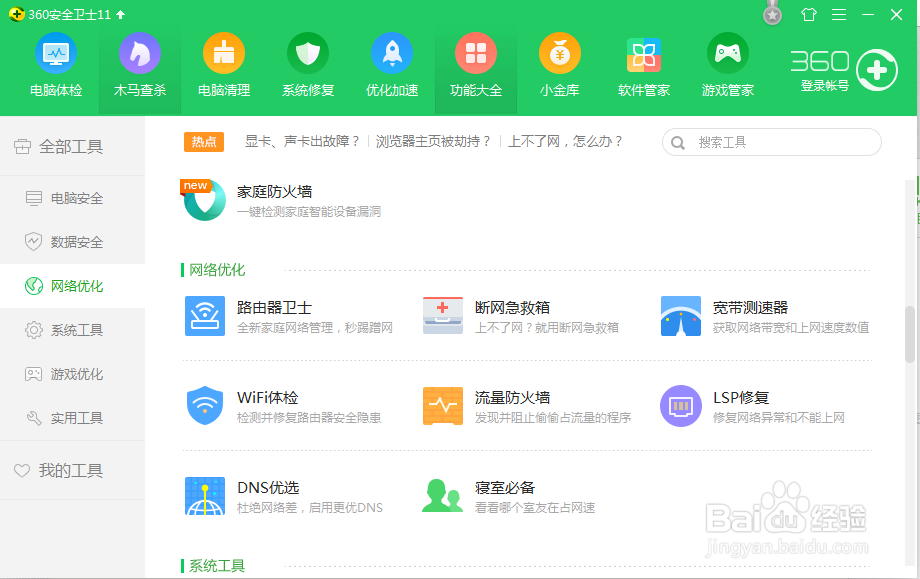Viewport: 920px width, 579px height.
Task: Click hot topic 浏览器主页被劫持？
Action: click(433, 141)
